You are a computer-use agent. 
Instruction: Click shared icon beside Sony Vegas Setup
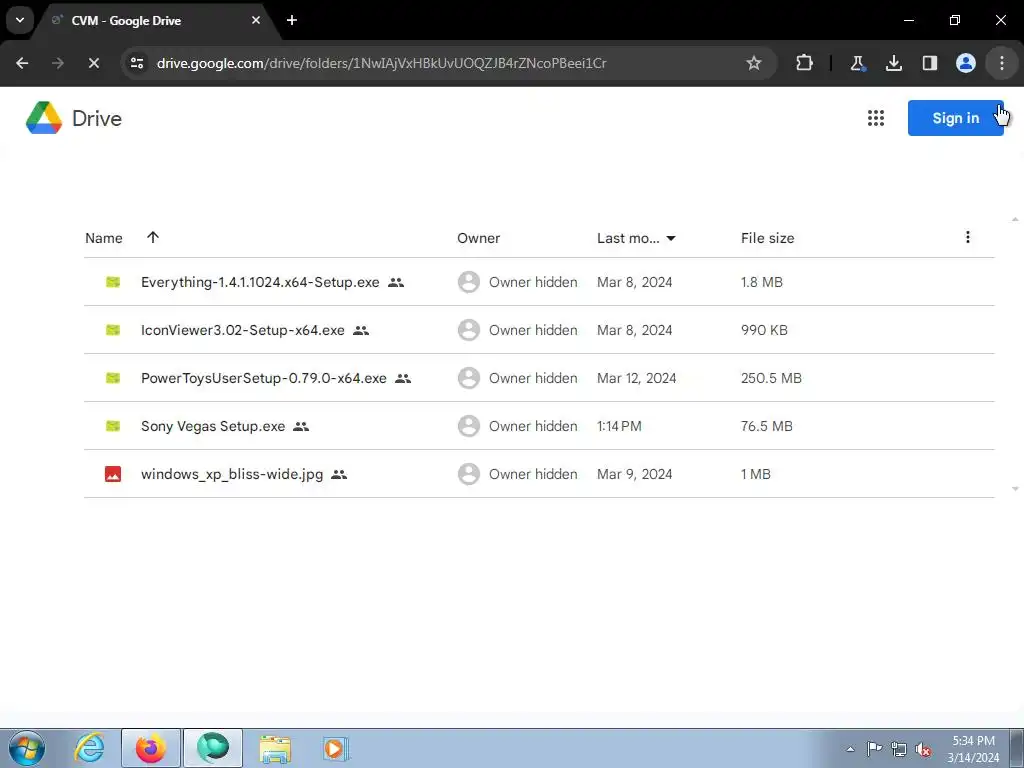(301, 426)
